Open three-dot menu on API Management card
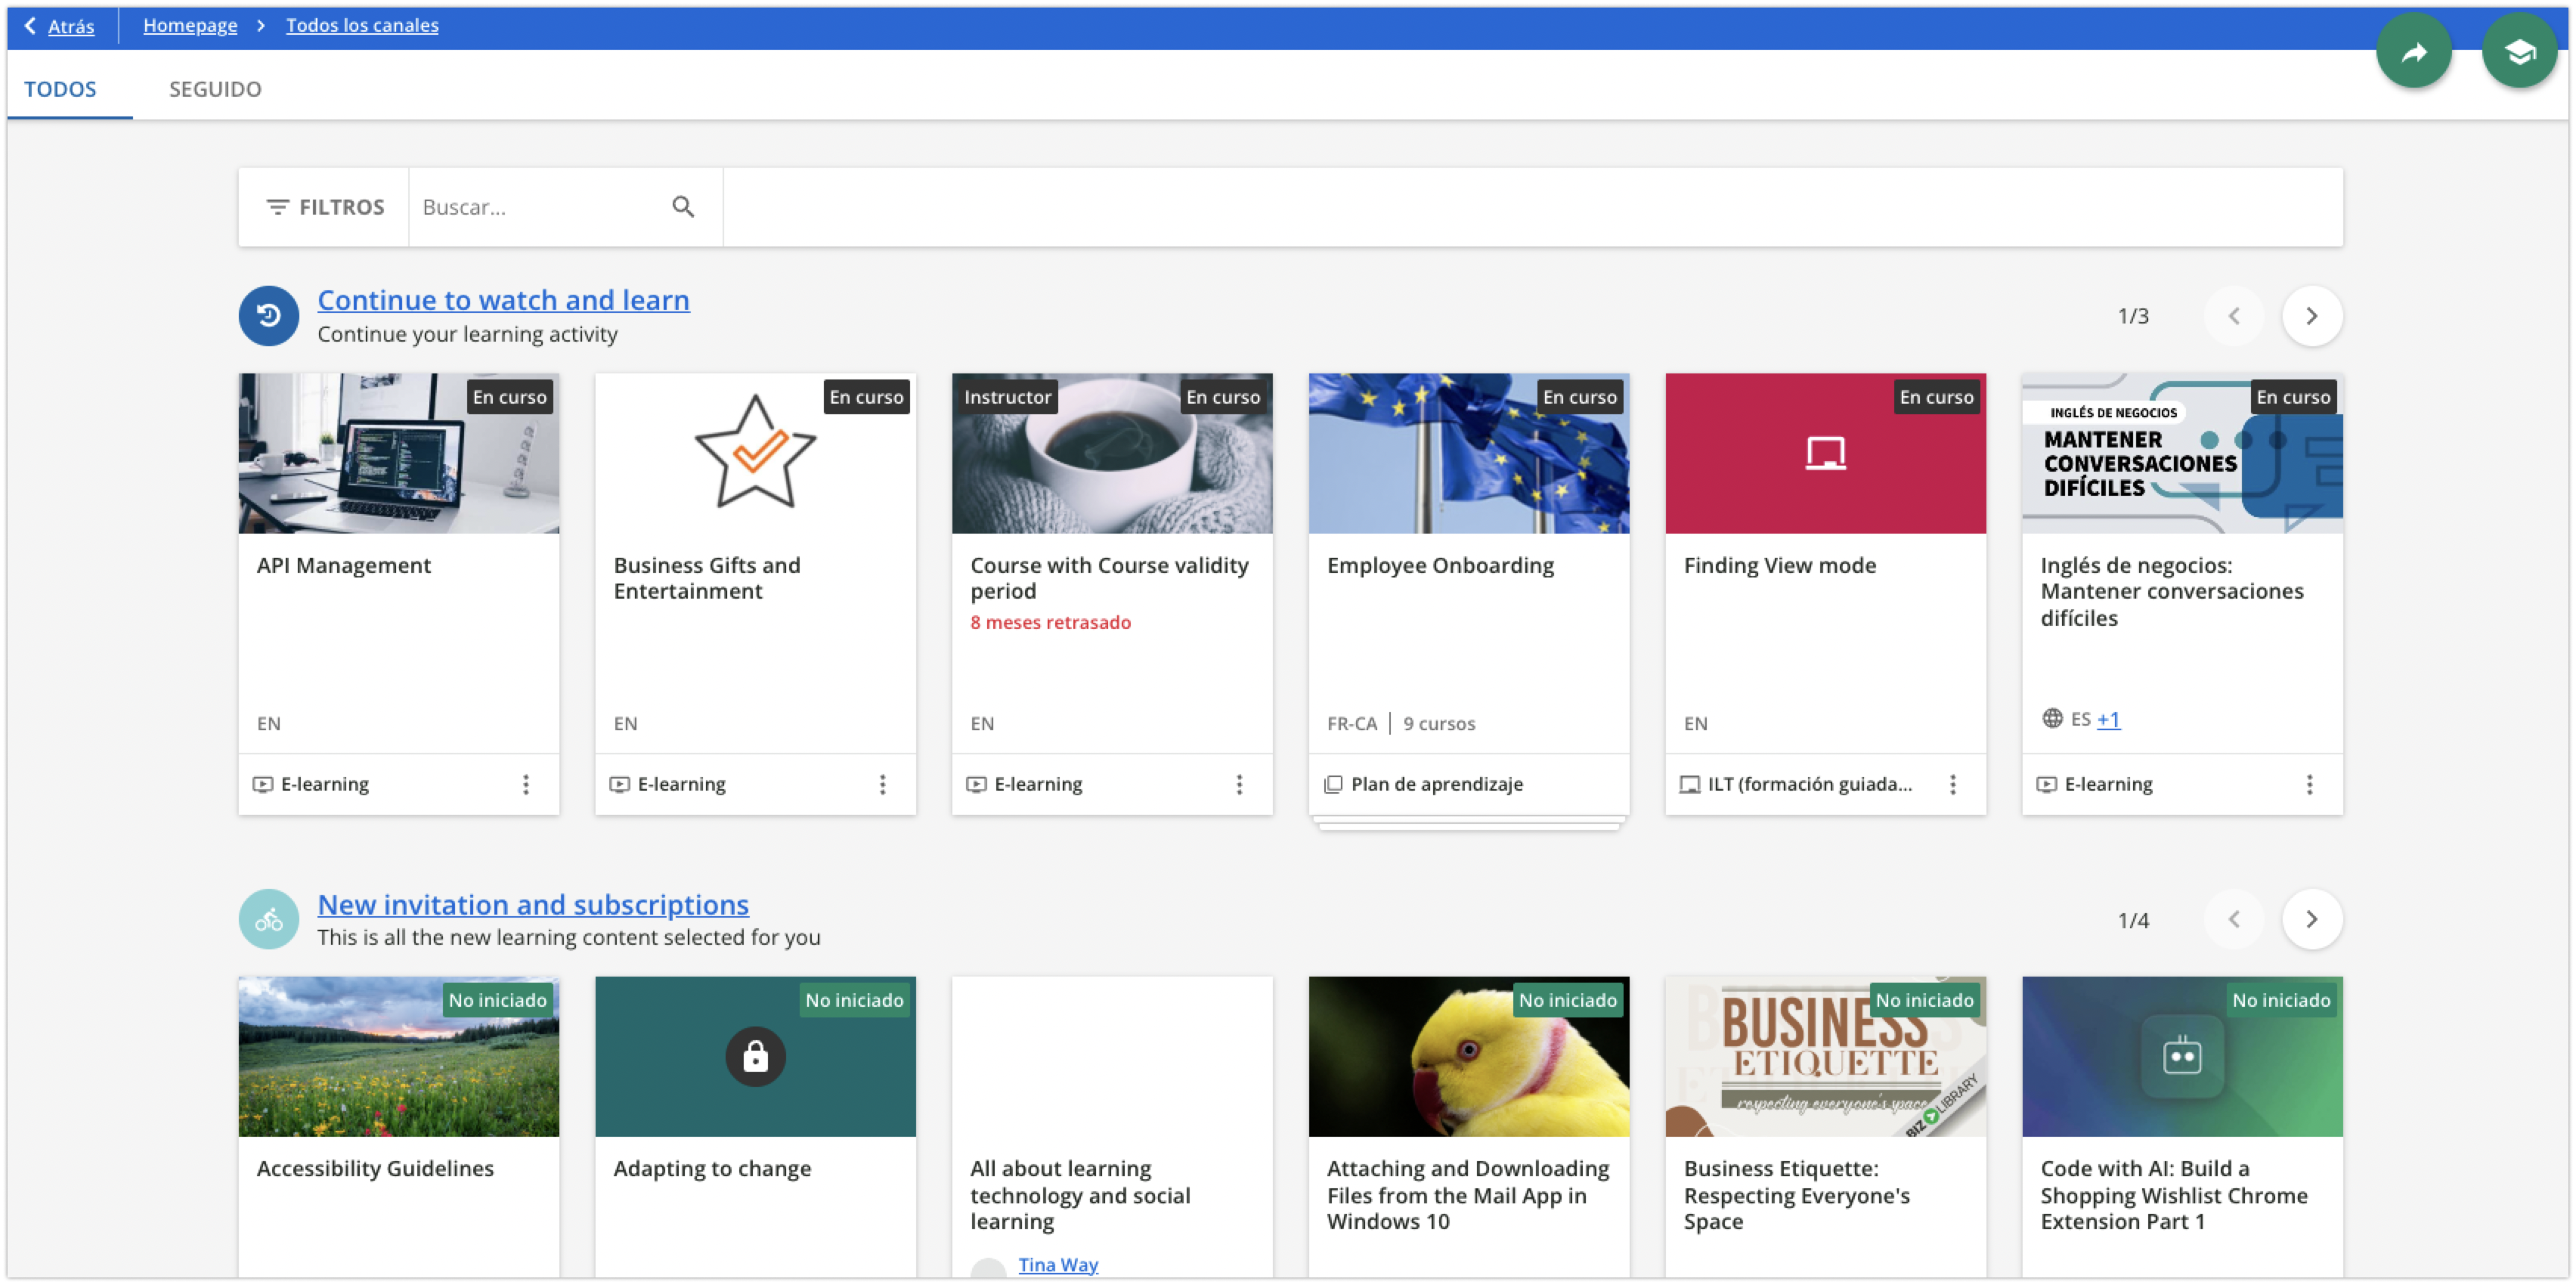The height and width of the screenshot is (1285, 2576). click(526, 785)
